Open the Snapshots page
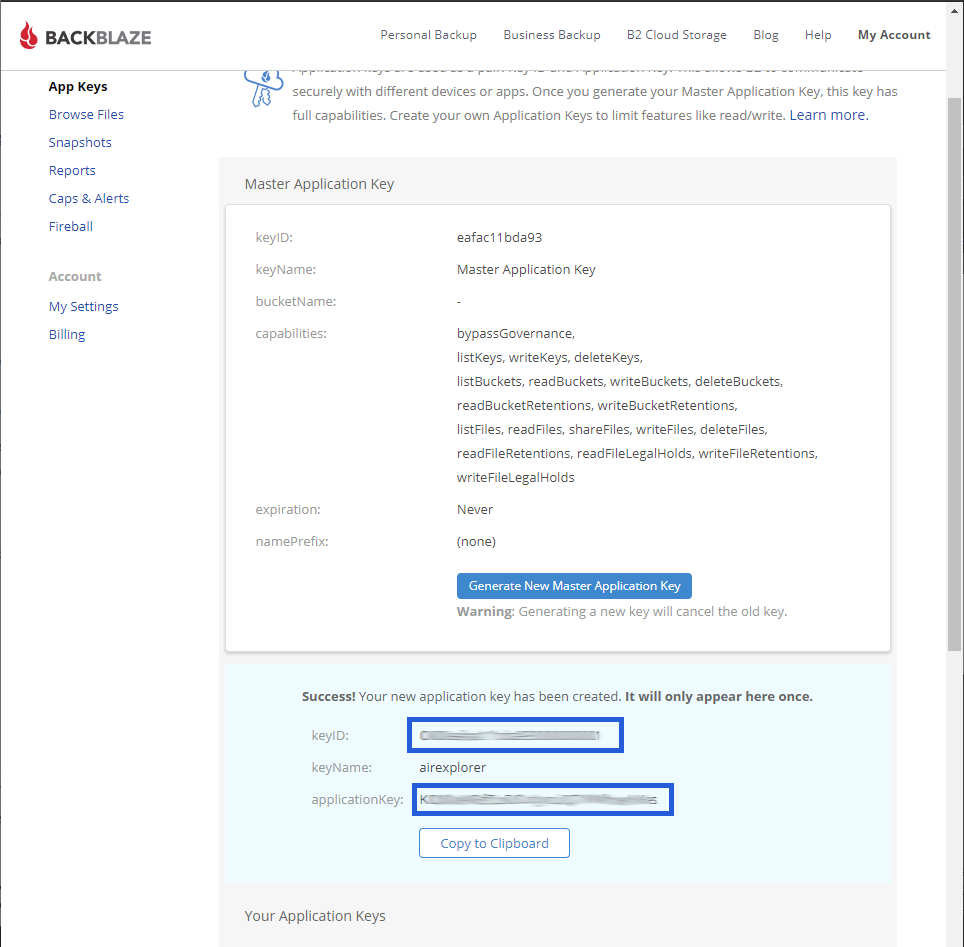 coord(80,143)
